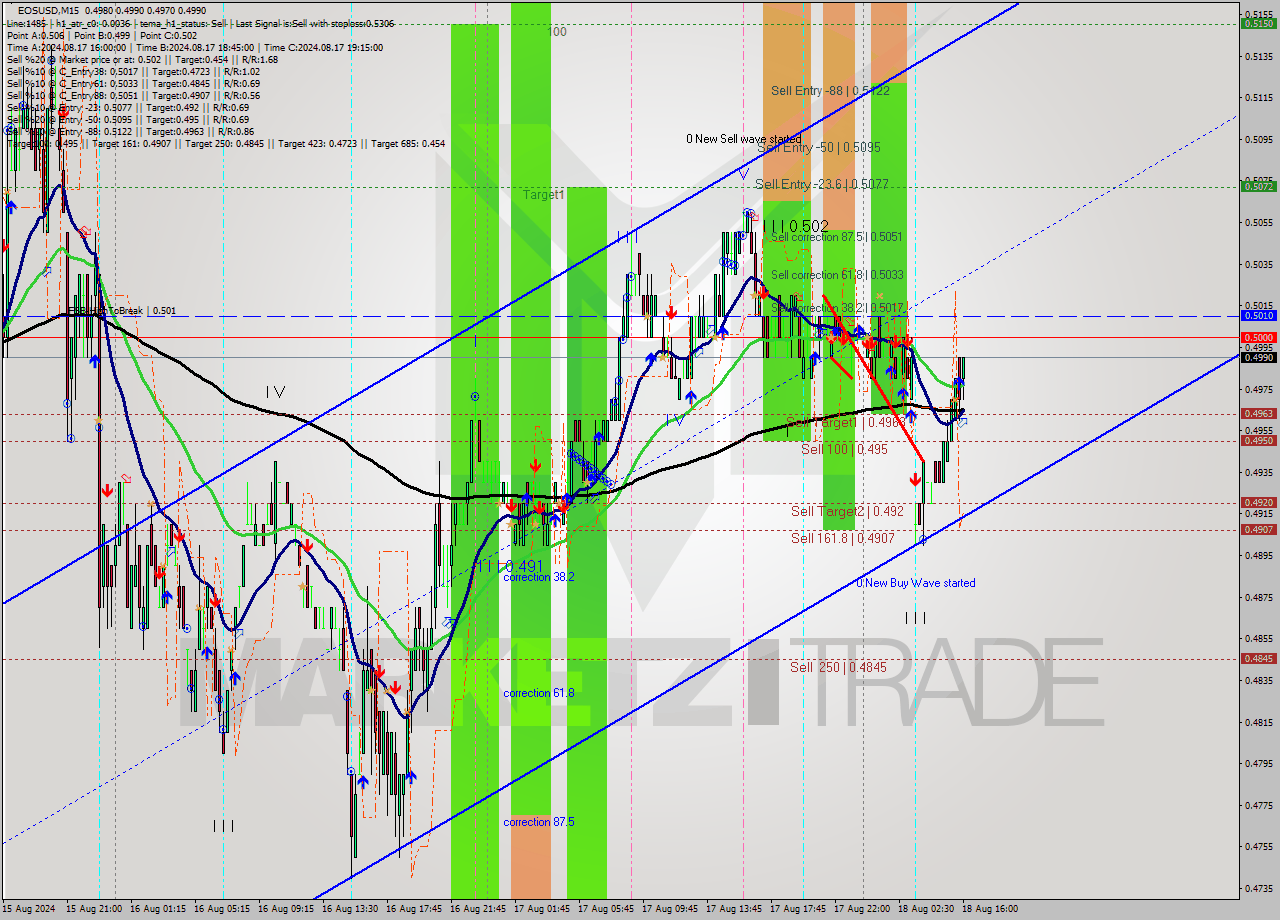Click the red 0.5000 price tag
The width and height of the screenshot is (1280, 920).
[x=1258, y=337]
